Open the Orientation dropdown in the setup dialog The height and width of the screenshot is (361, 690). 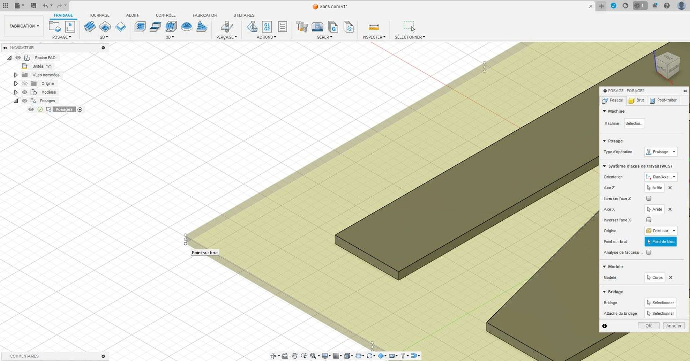pos(661,177)
